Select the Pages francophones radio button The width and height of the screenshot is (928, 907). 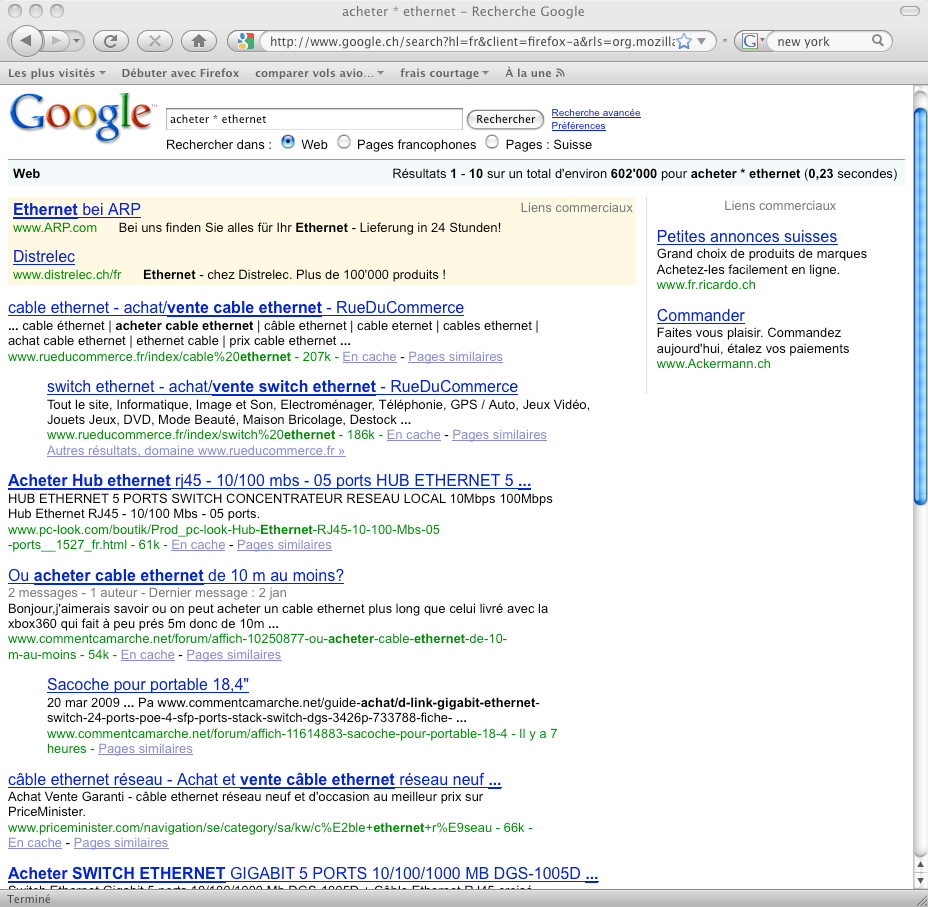344,143
